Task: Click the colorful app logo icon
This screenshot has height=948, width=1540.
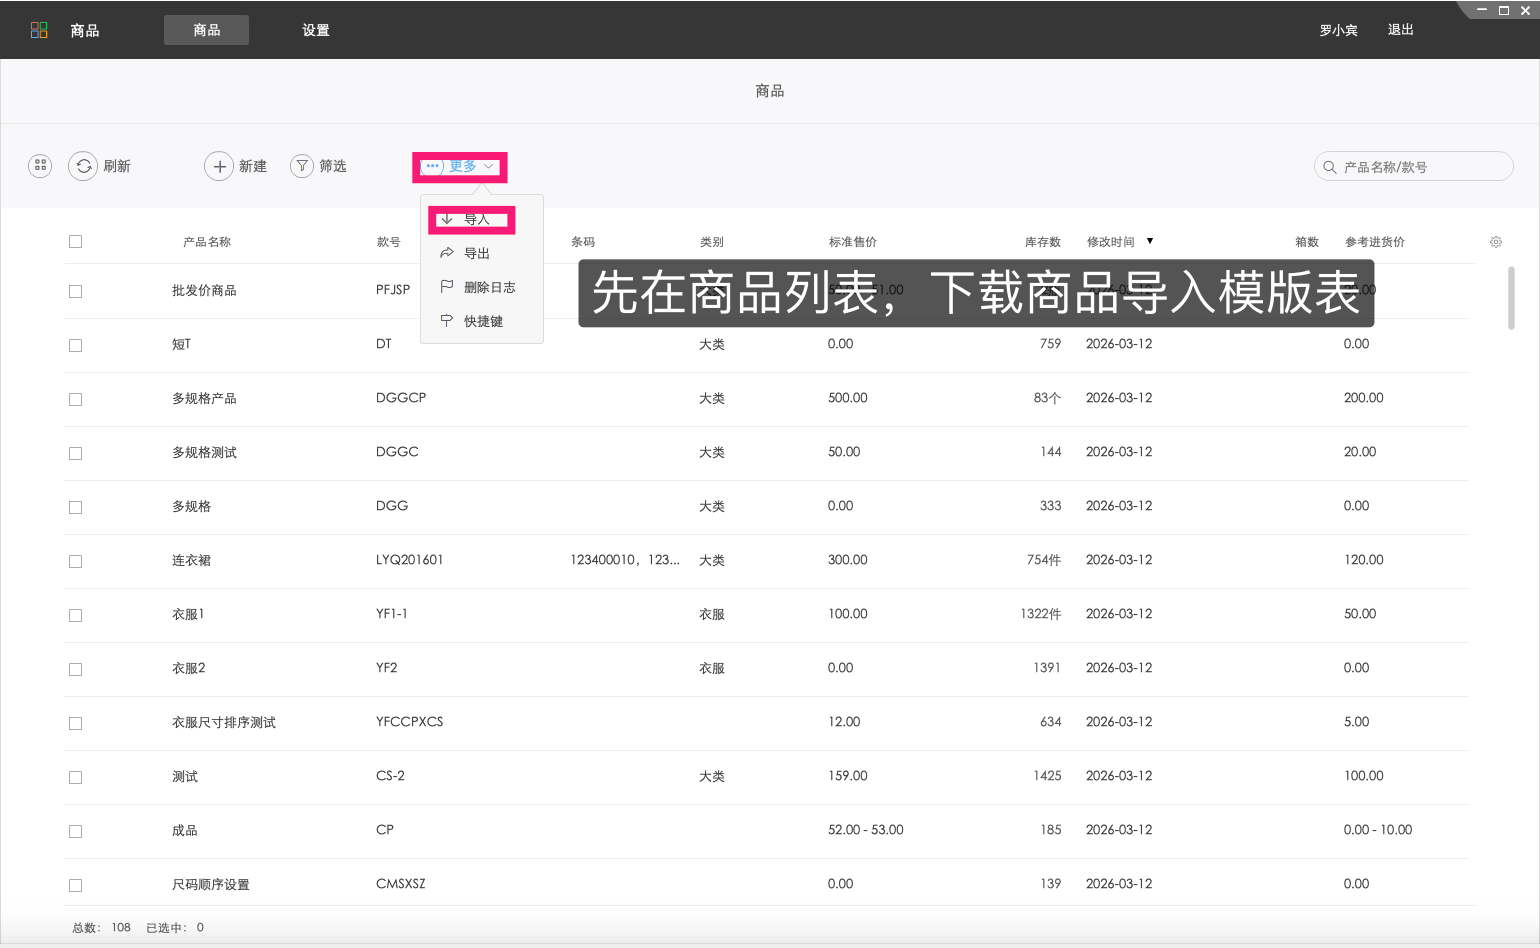Action: [x=38, y=29]
